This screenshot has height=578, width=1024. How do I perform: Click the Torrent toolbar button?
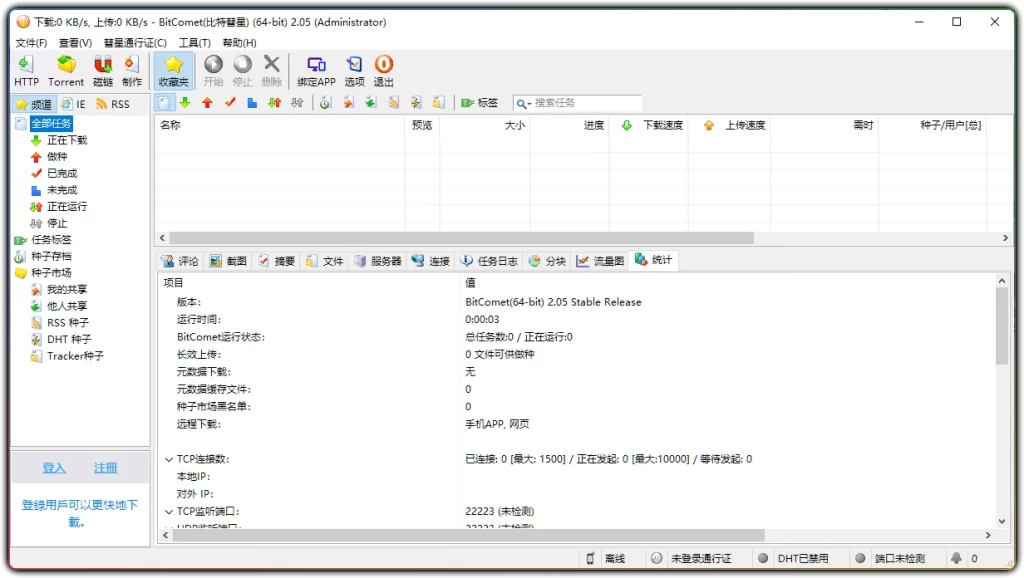tap(66, 71)
